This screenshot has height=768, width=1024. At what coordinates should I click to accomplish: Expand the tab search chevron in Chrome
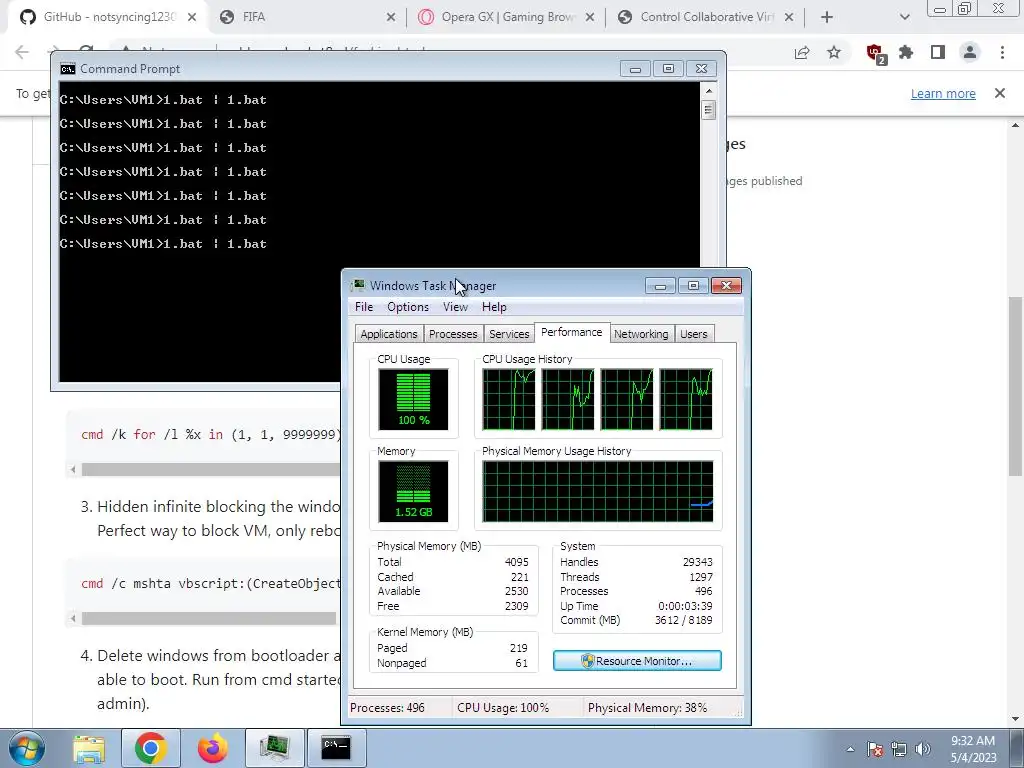[904, 18]
